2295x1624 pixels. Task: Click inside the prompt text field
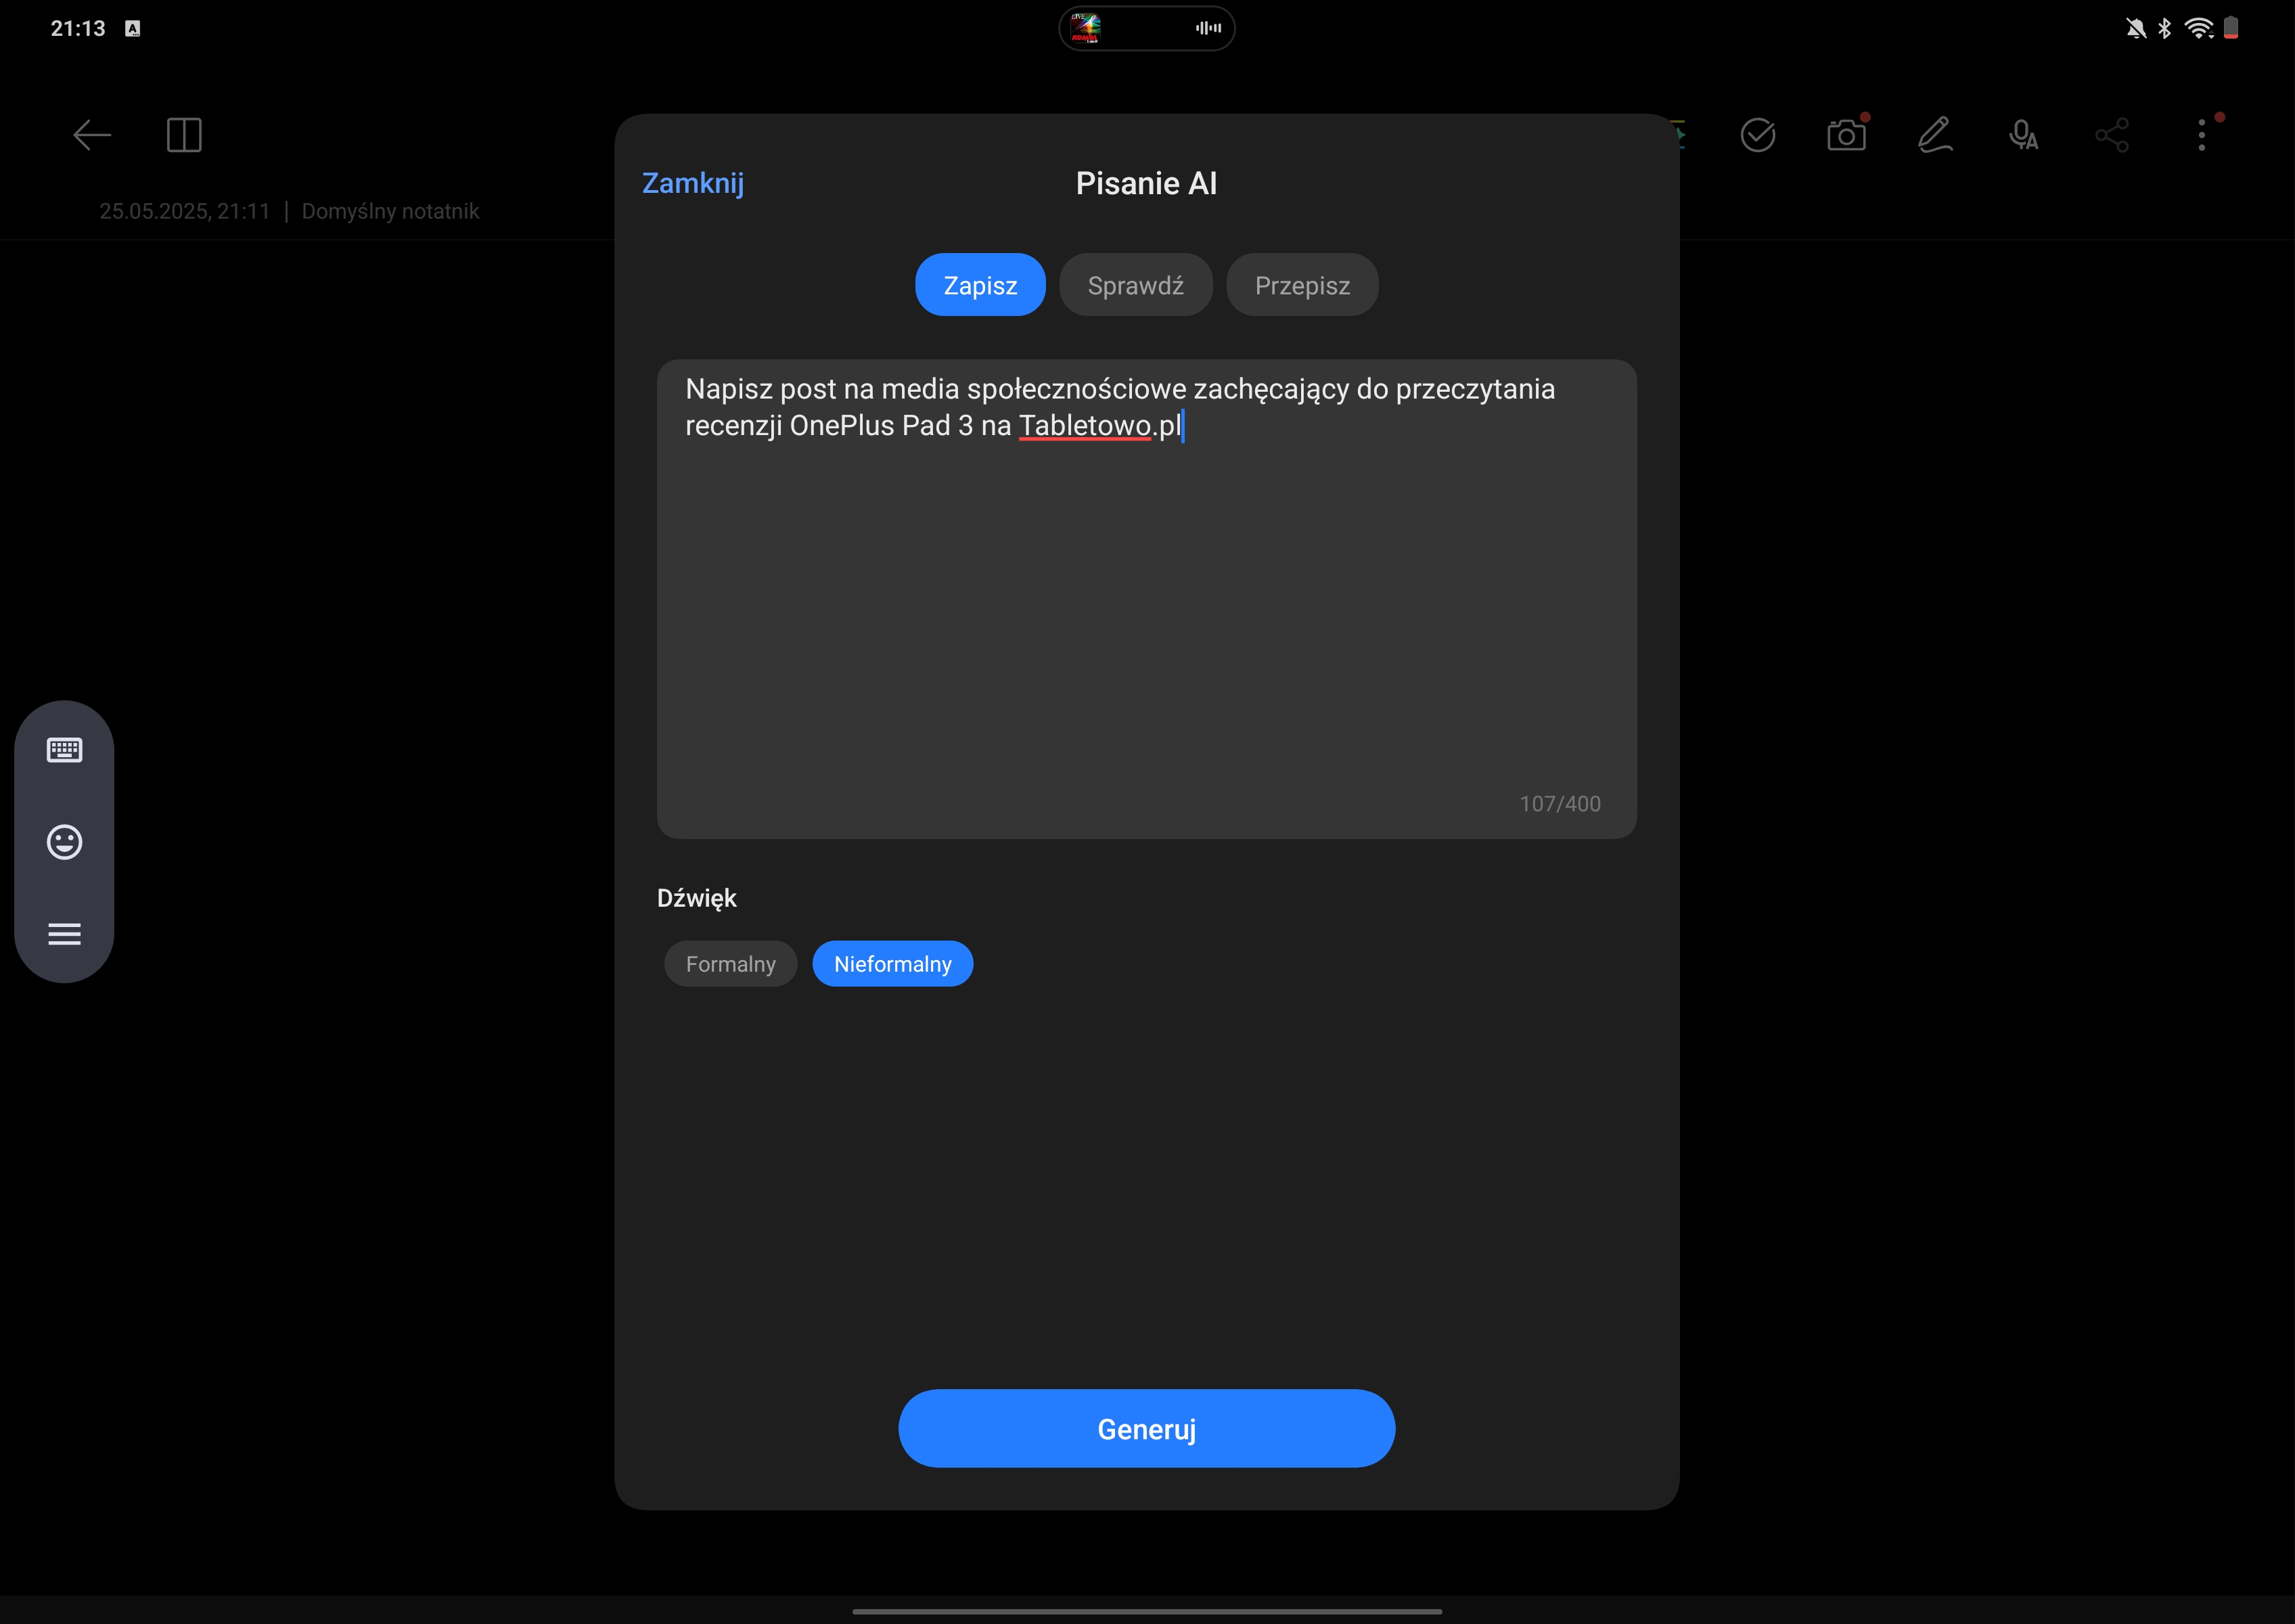click(x=1147, y=599)
